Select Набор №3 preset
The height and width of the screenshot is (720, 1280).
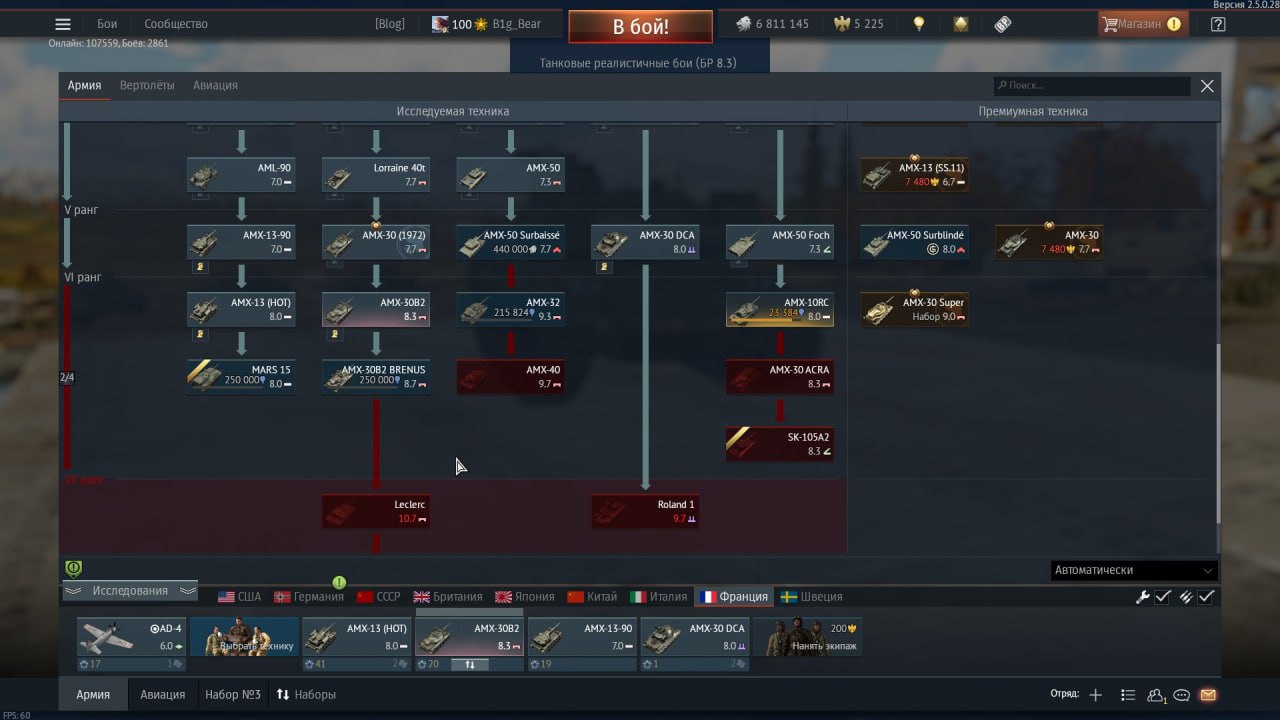tap(232, 694)
